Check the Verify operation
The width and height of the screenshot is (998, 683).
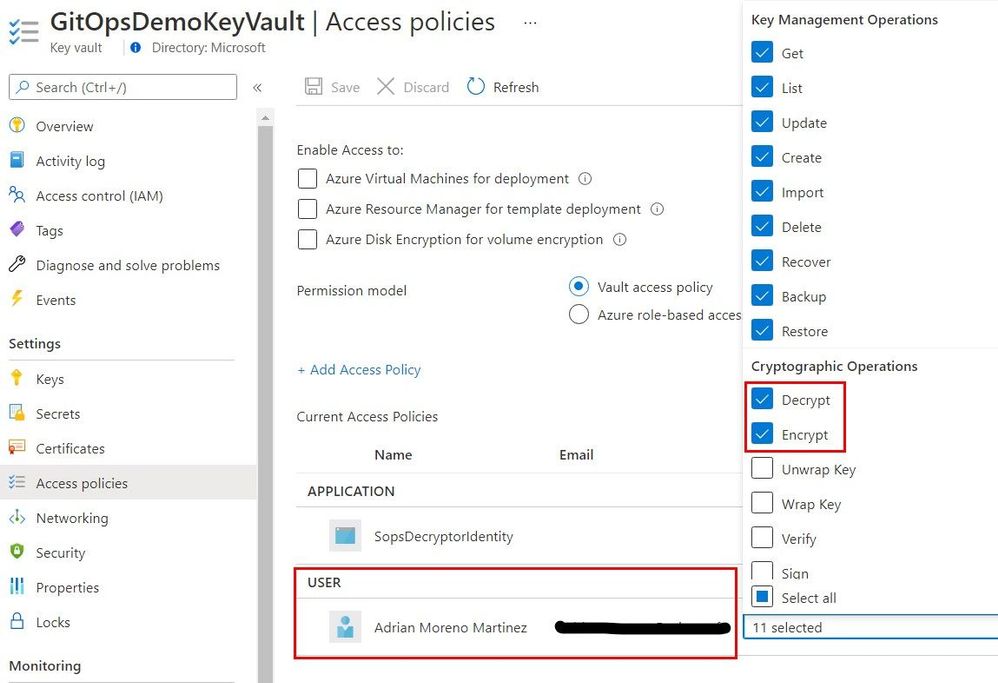pyautogui.click(x=762, y=538)
